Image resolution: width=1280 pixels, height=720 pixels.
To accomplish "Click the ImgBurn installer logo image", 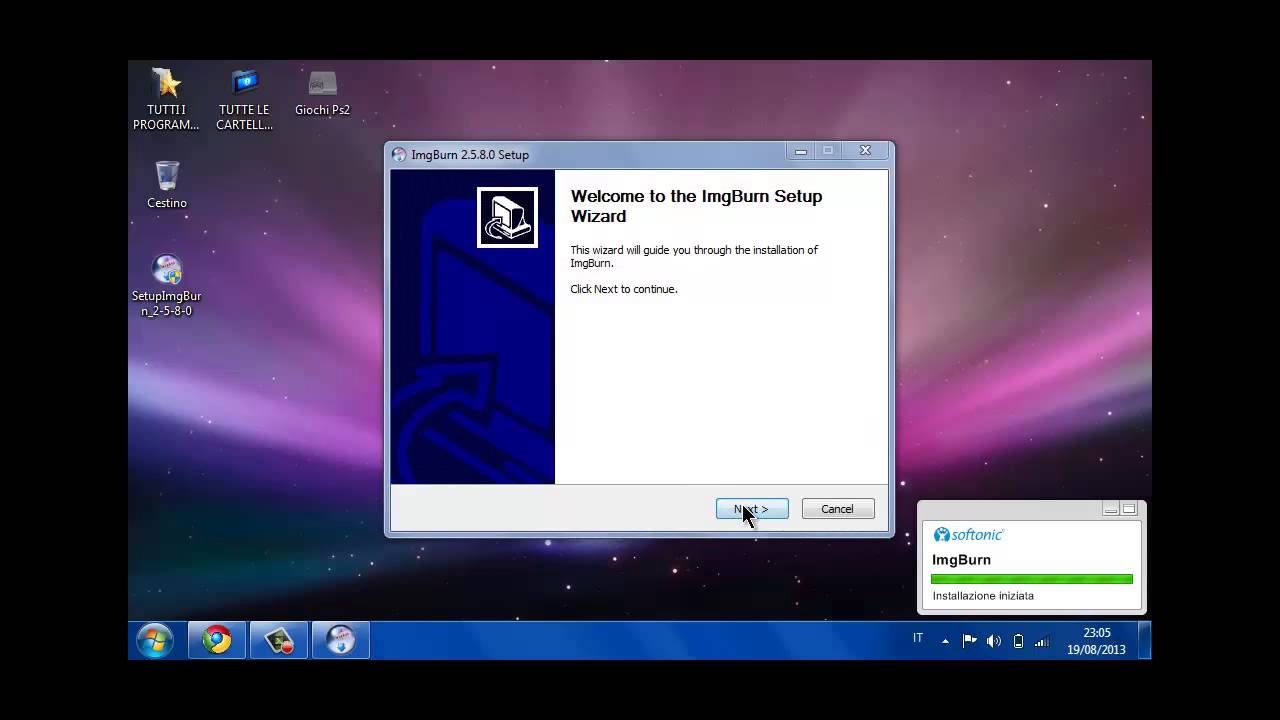I will click(x=507, y=217).
